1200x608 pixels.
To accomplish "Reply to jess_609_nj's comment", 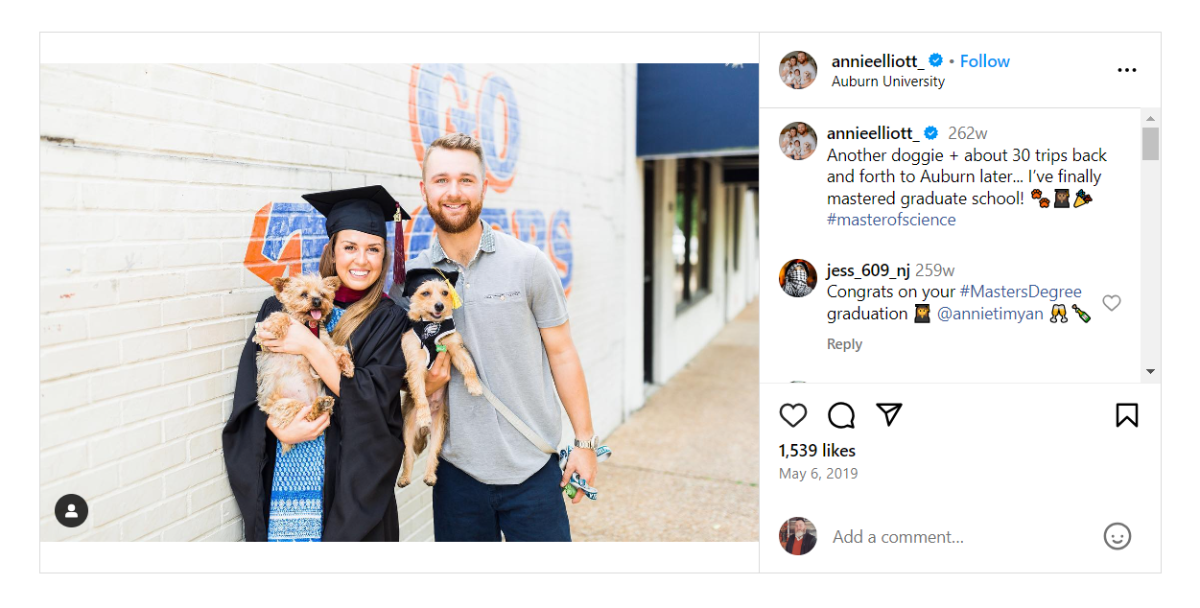I will (844, 344).
